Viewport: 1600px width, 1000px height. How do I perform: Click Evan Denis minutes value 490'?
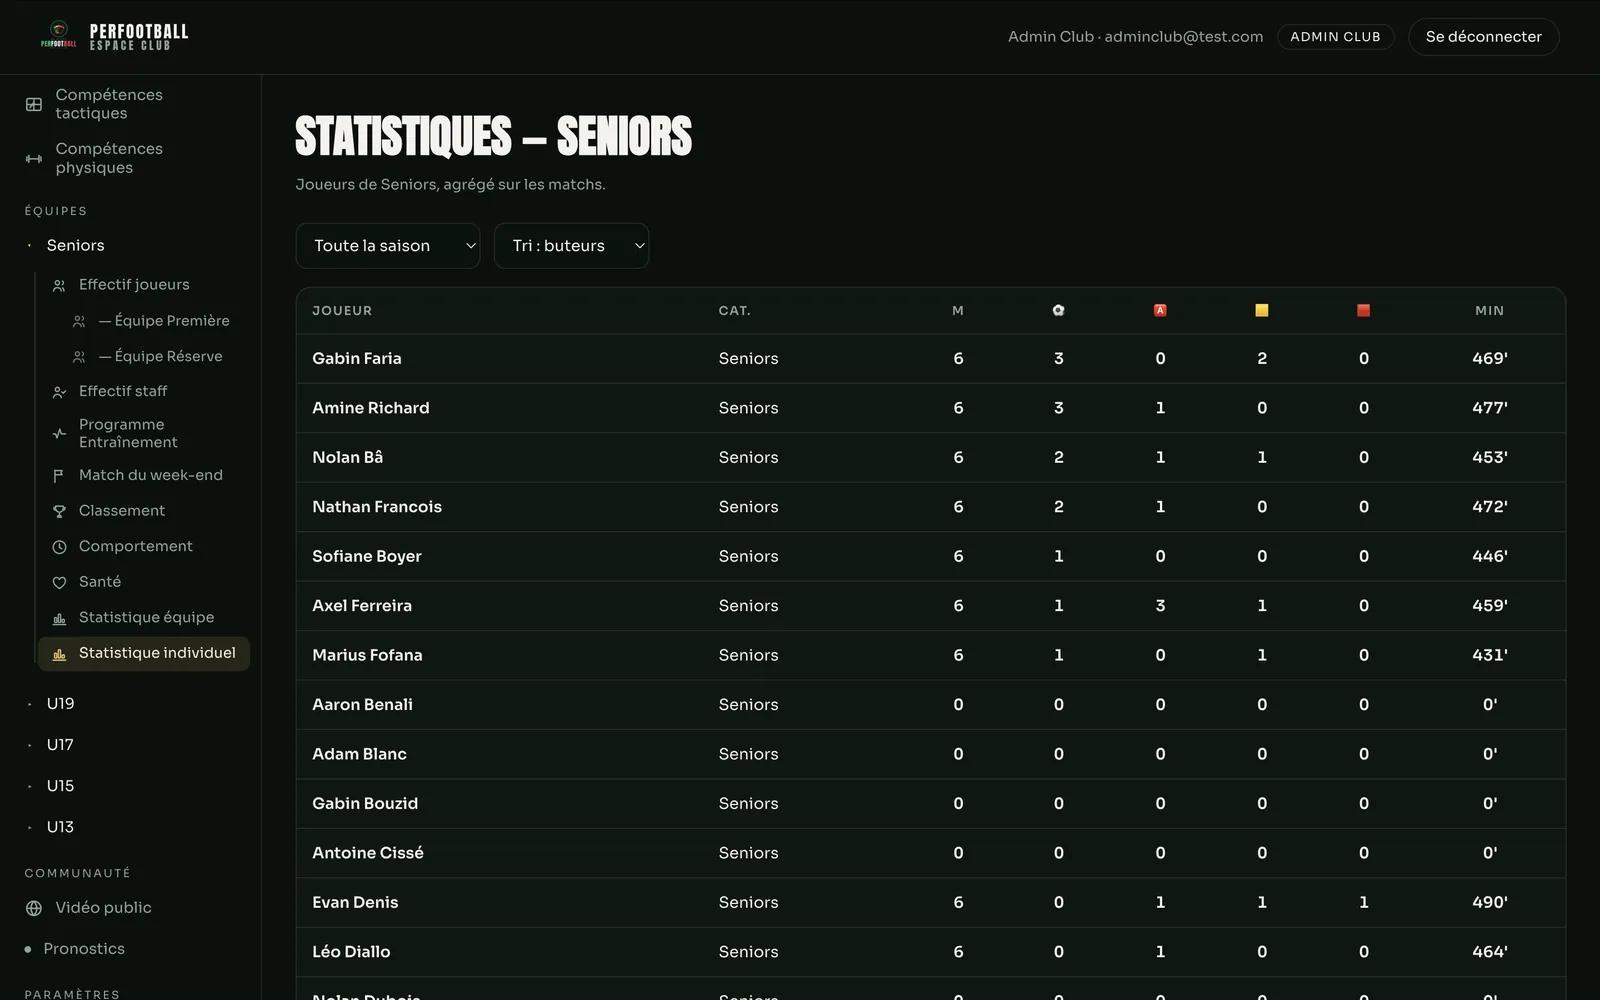coord(1489,902)
